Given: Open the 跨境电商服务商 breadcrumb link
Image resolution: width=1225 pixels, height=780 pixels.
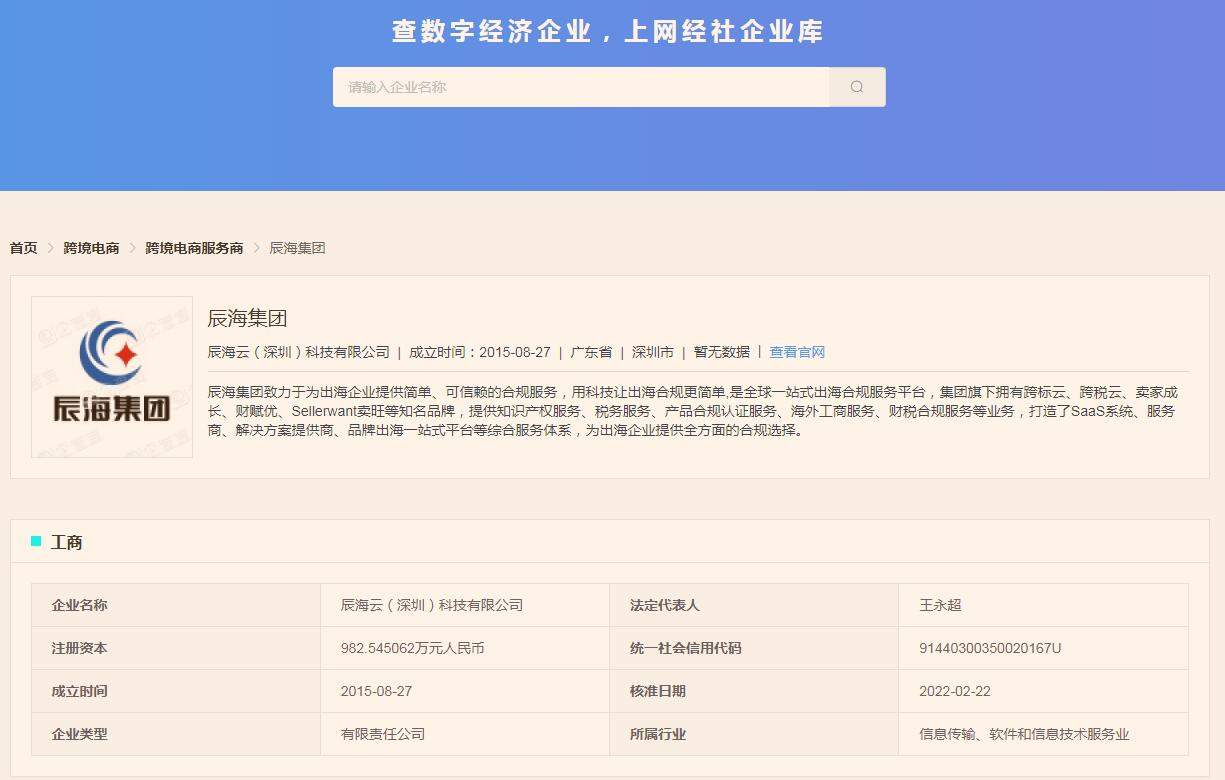Looking at the screenshot, I should 194,248.
